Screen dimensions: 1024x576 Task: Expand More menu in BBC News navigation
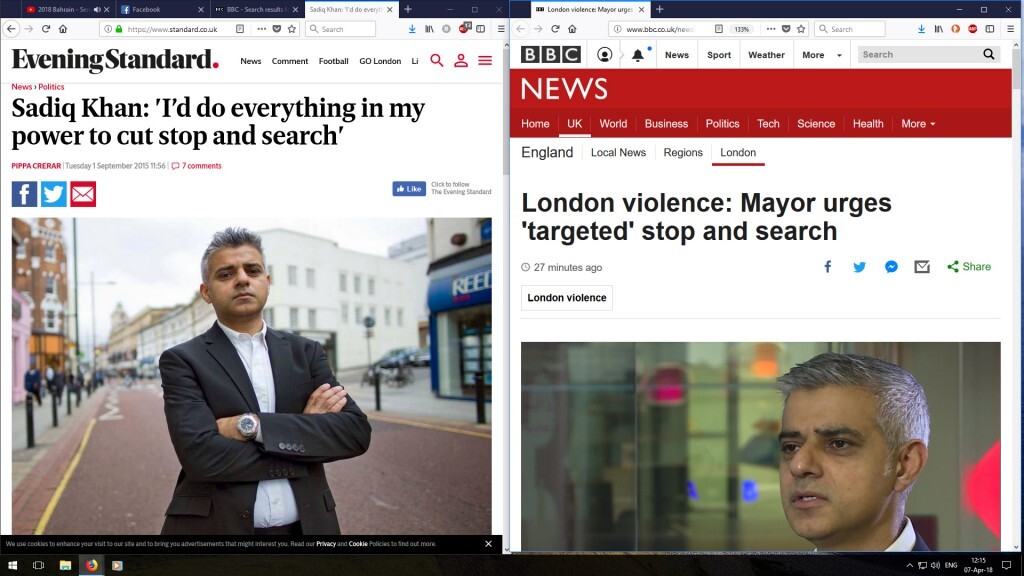coord(918,124)
